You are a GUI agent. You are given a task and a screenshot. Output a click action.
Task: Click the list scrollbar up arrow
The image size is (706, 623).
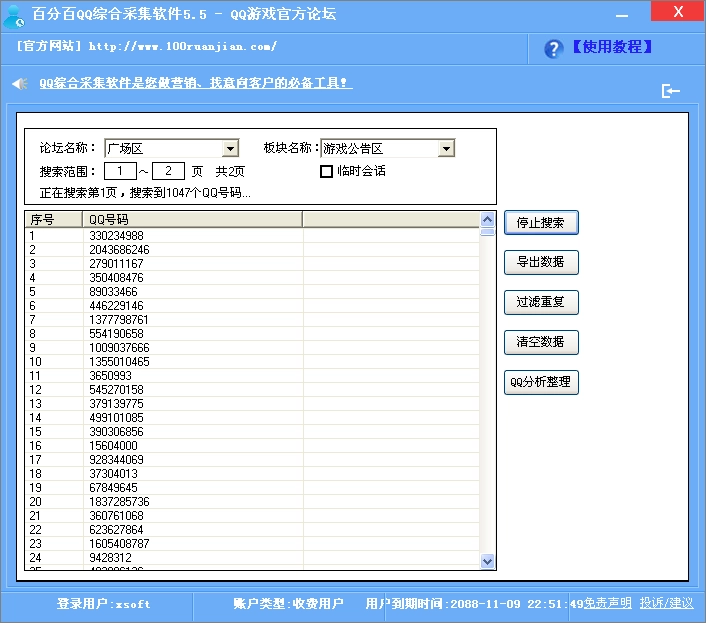(x=487, y=220)
